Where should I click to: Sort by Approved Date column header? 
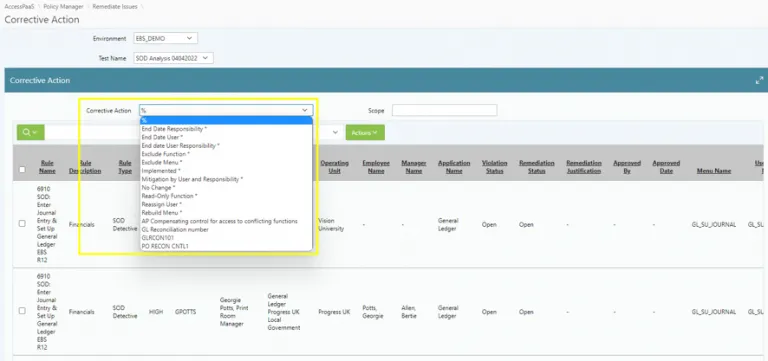point(666,167)
